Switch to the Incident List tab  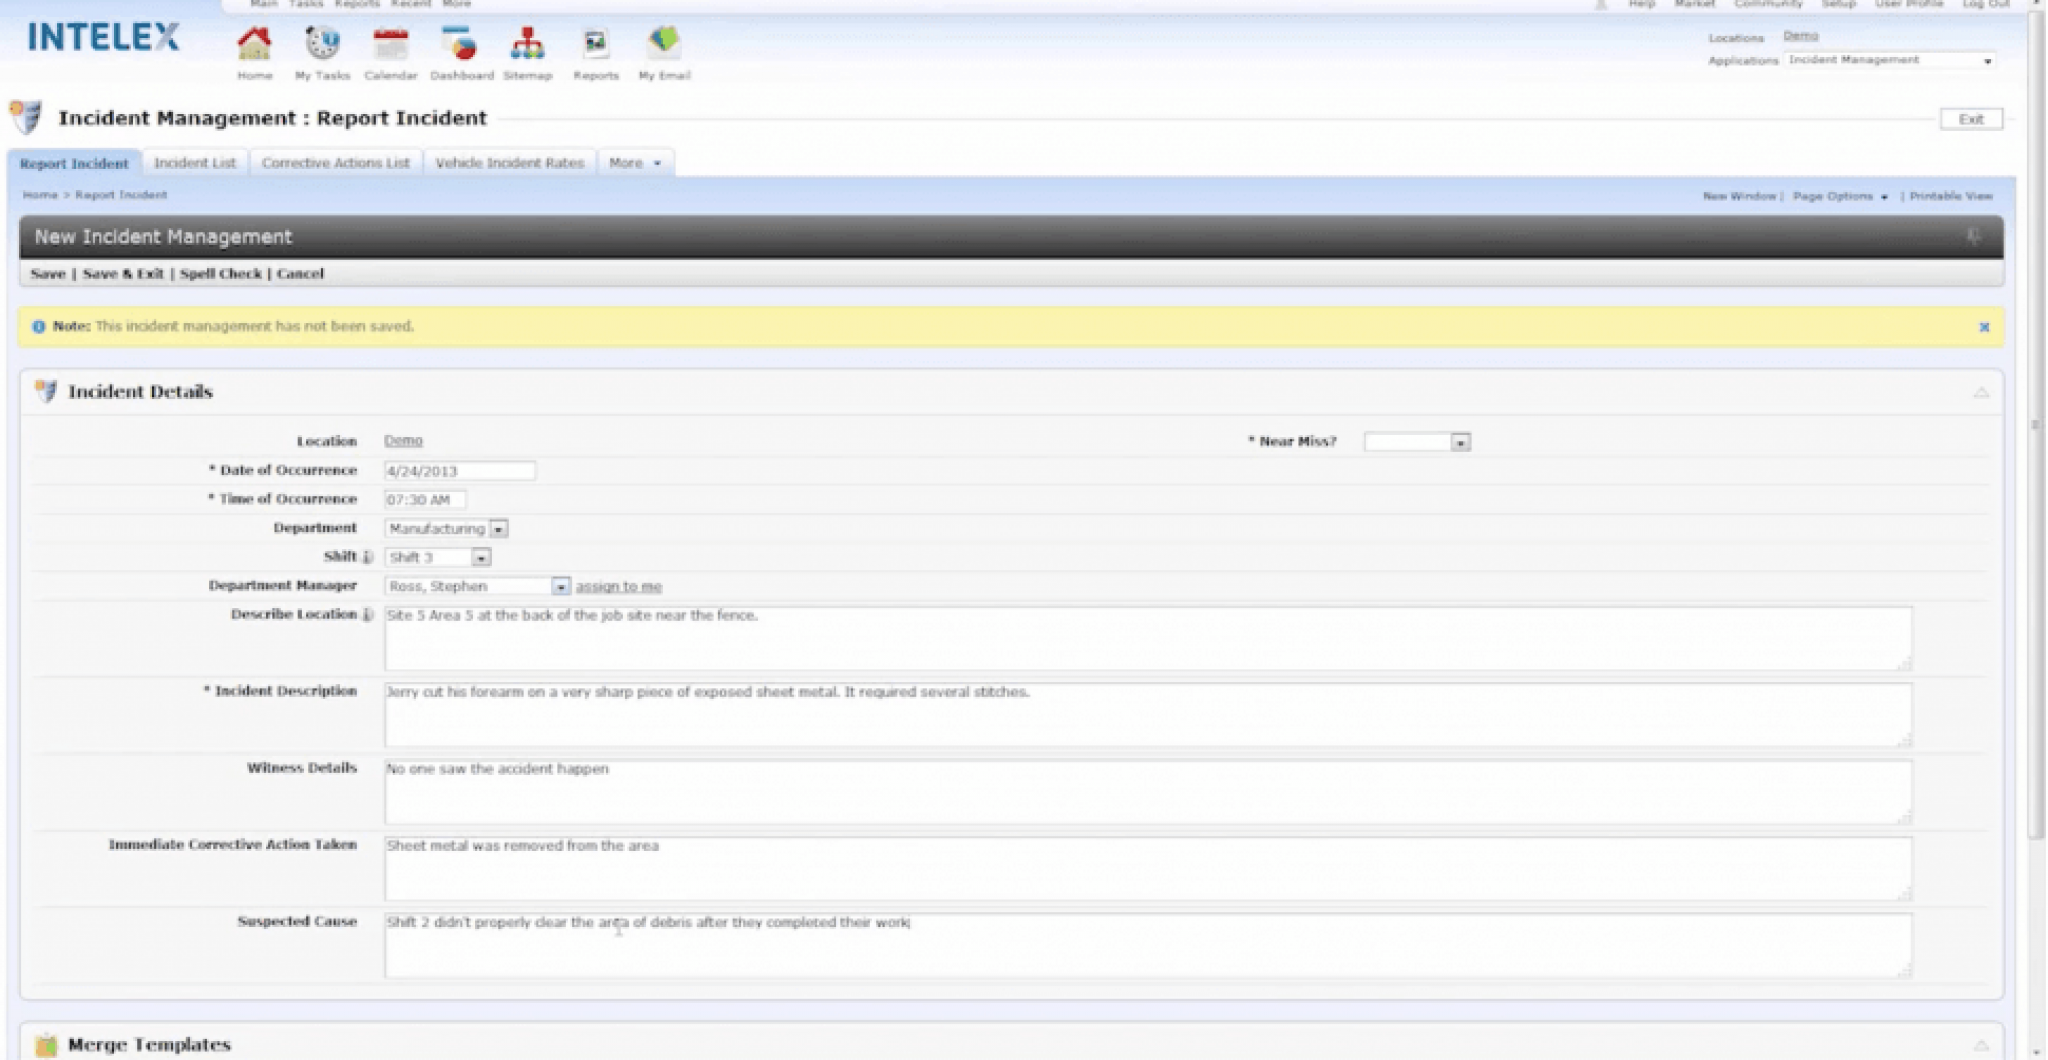[x=196, y=162]
